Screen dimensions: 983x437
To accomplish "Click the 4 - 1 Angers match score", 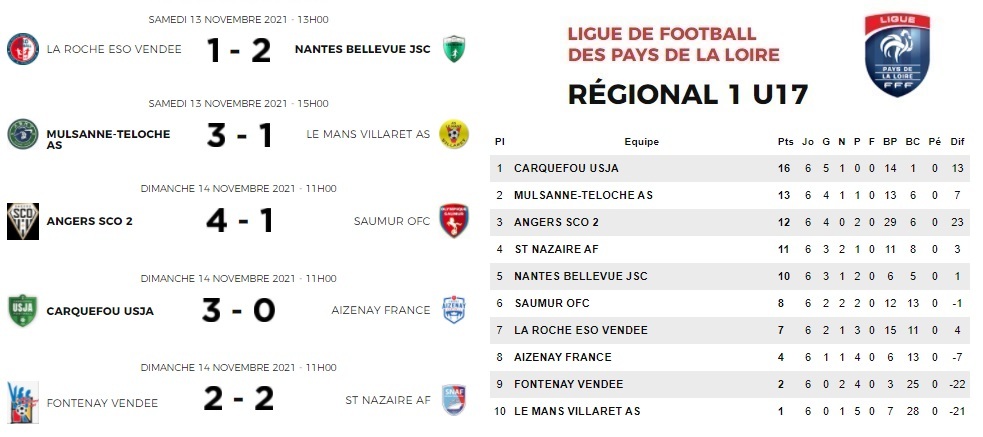I will 239,220.
